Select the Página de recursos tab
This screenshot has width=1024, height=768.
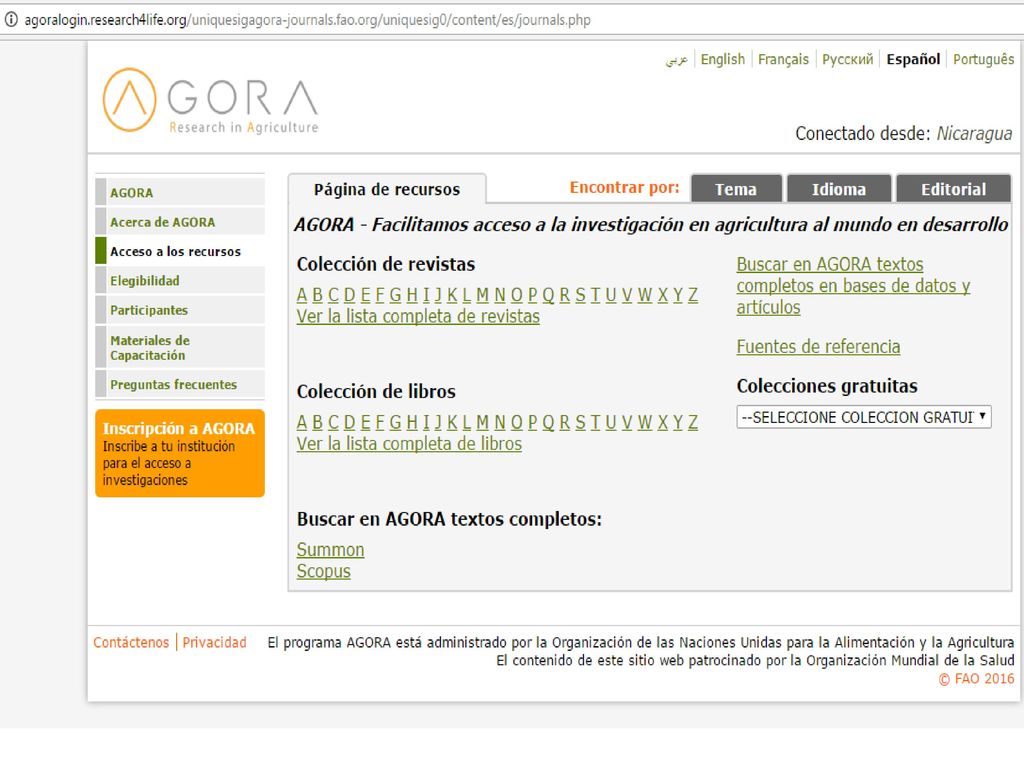[387, 189]
